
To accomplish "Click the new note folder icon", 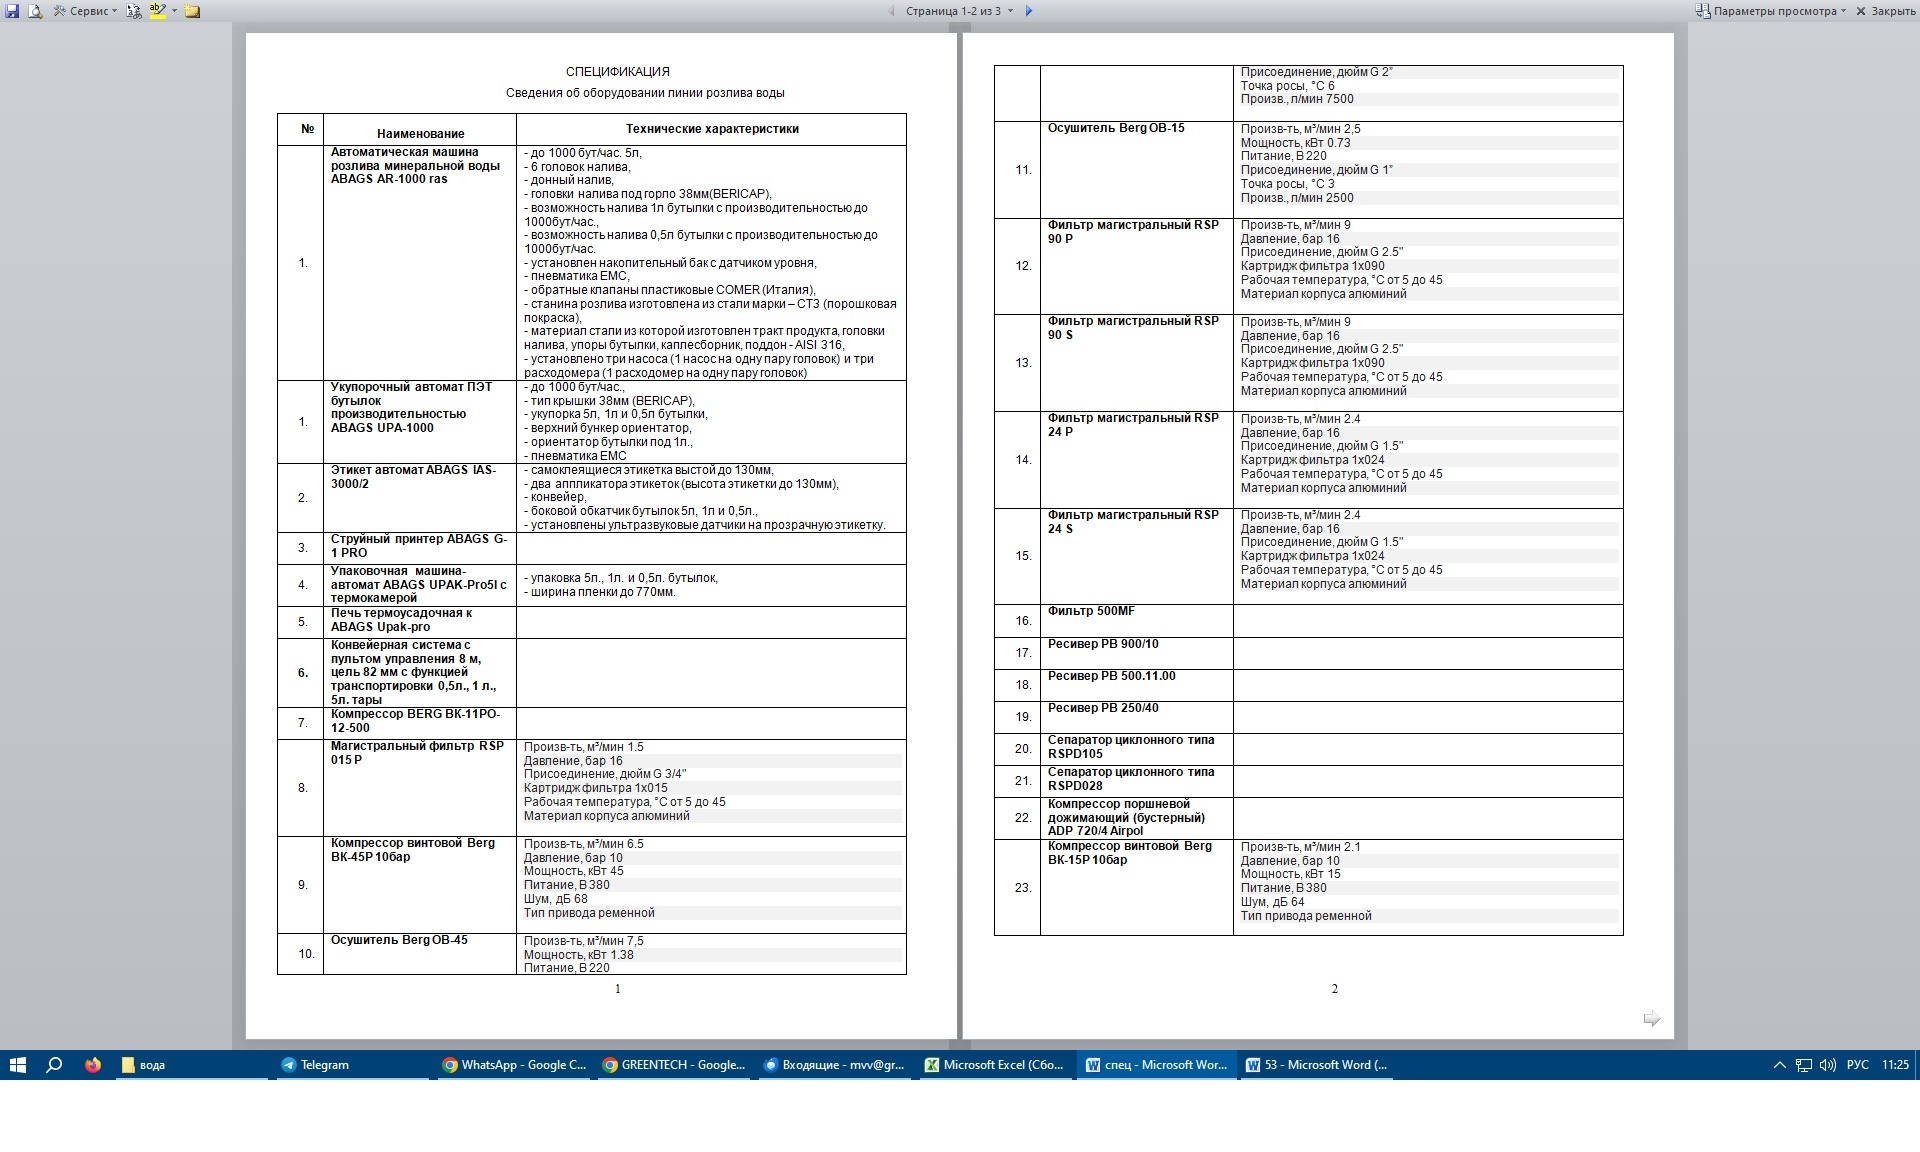I will tap(192, 11).
